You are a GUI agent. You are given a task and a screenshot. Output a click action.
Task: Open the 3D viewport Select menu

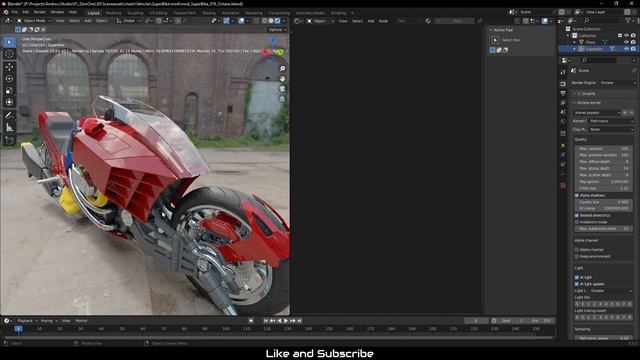74,21
